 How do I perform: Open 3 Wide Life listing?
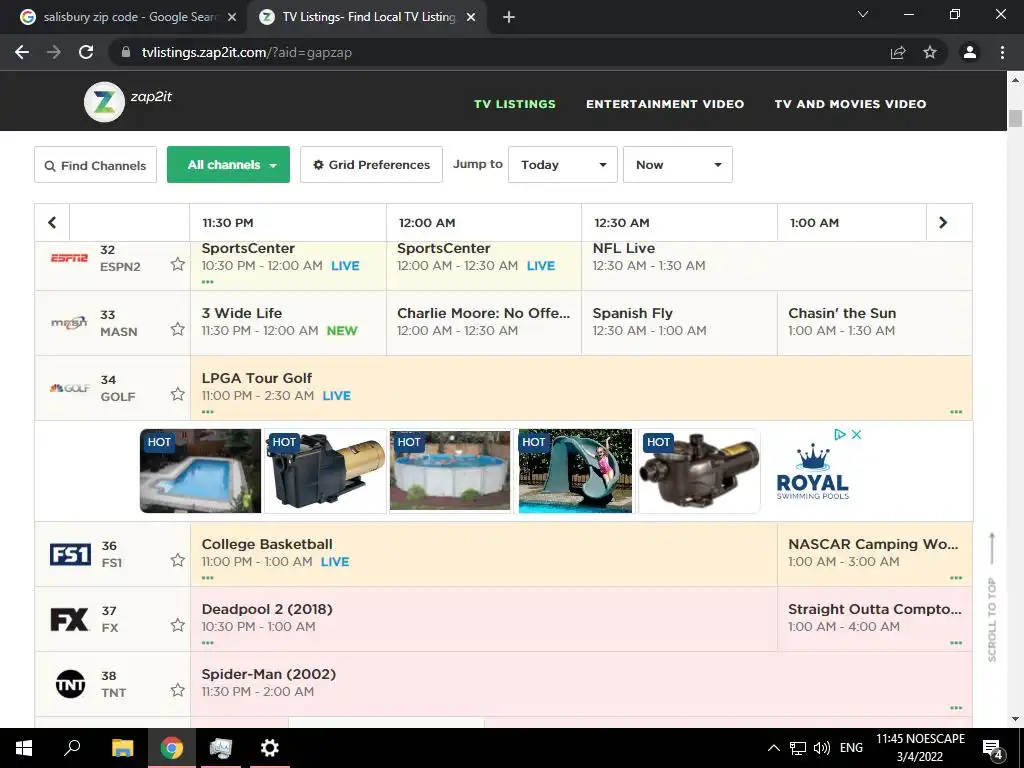288,323
